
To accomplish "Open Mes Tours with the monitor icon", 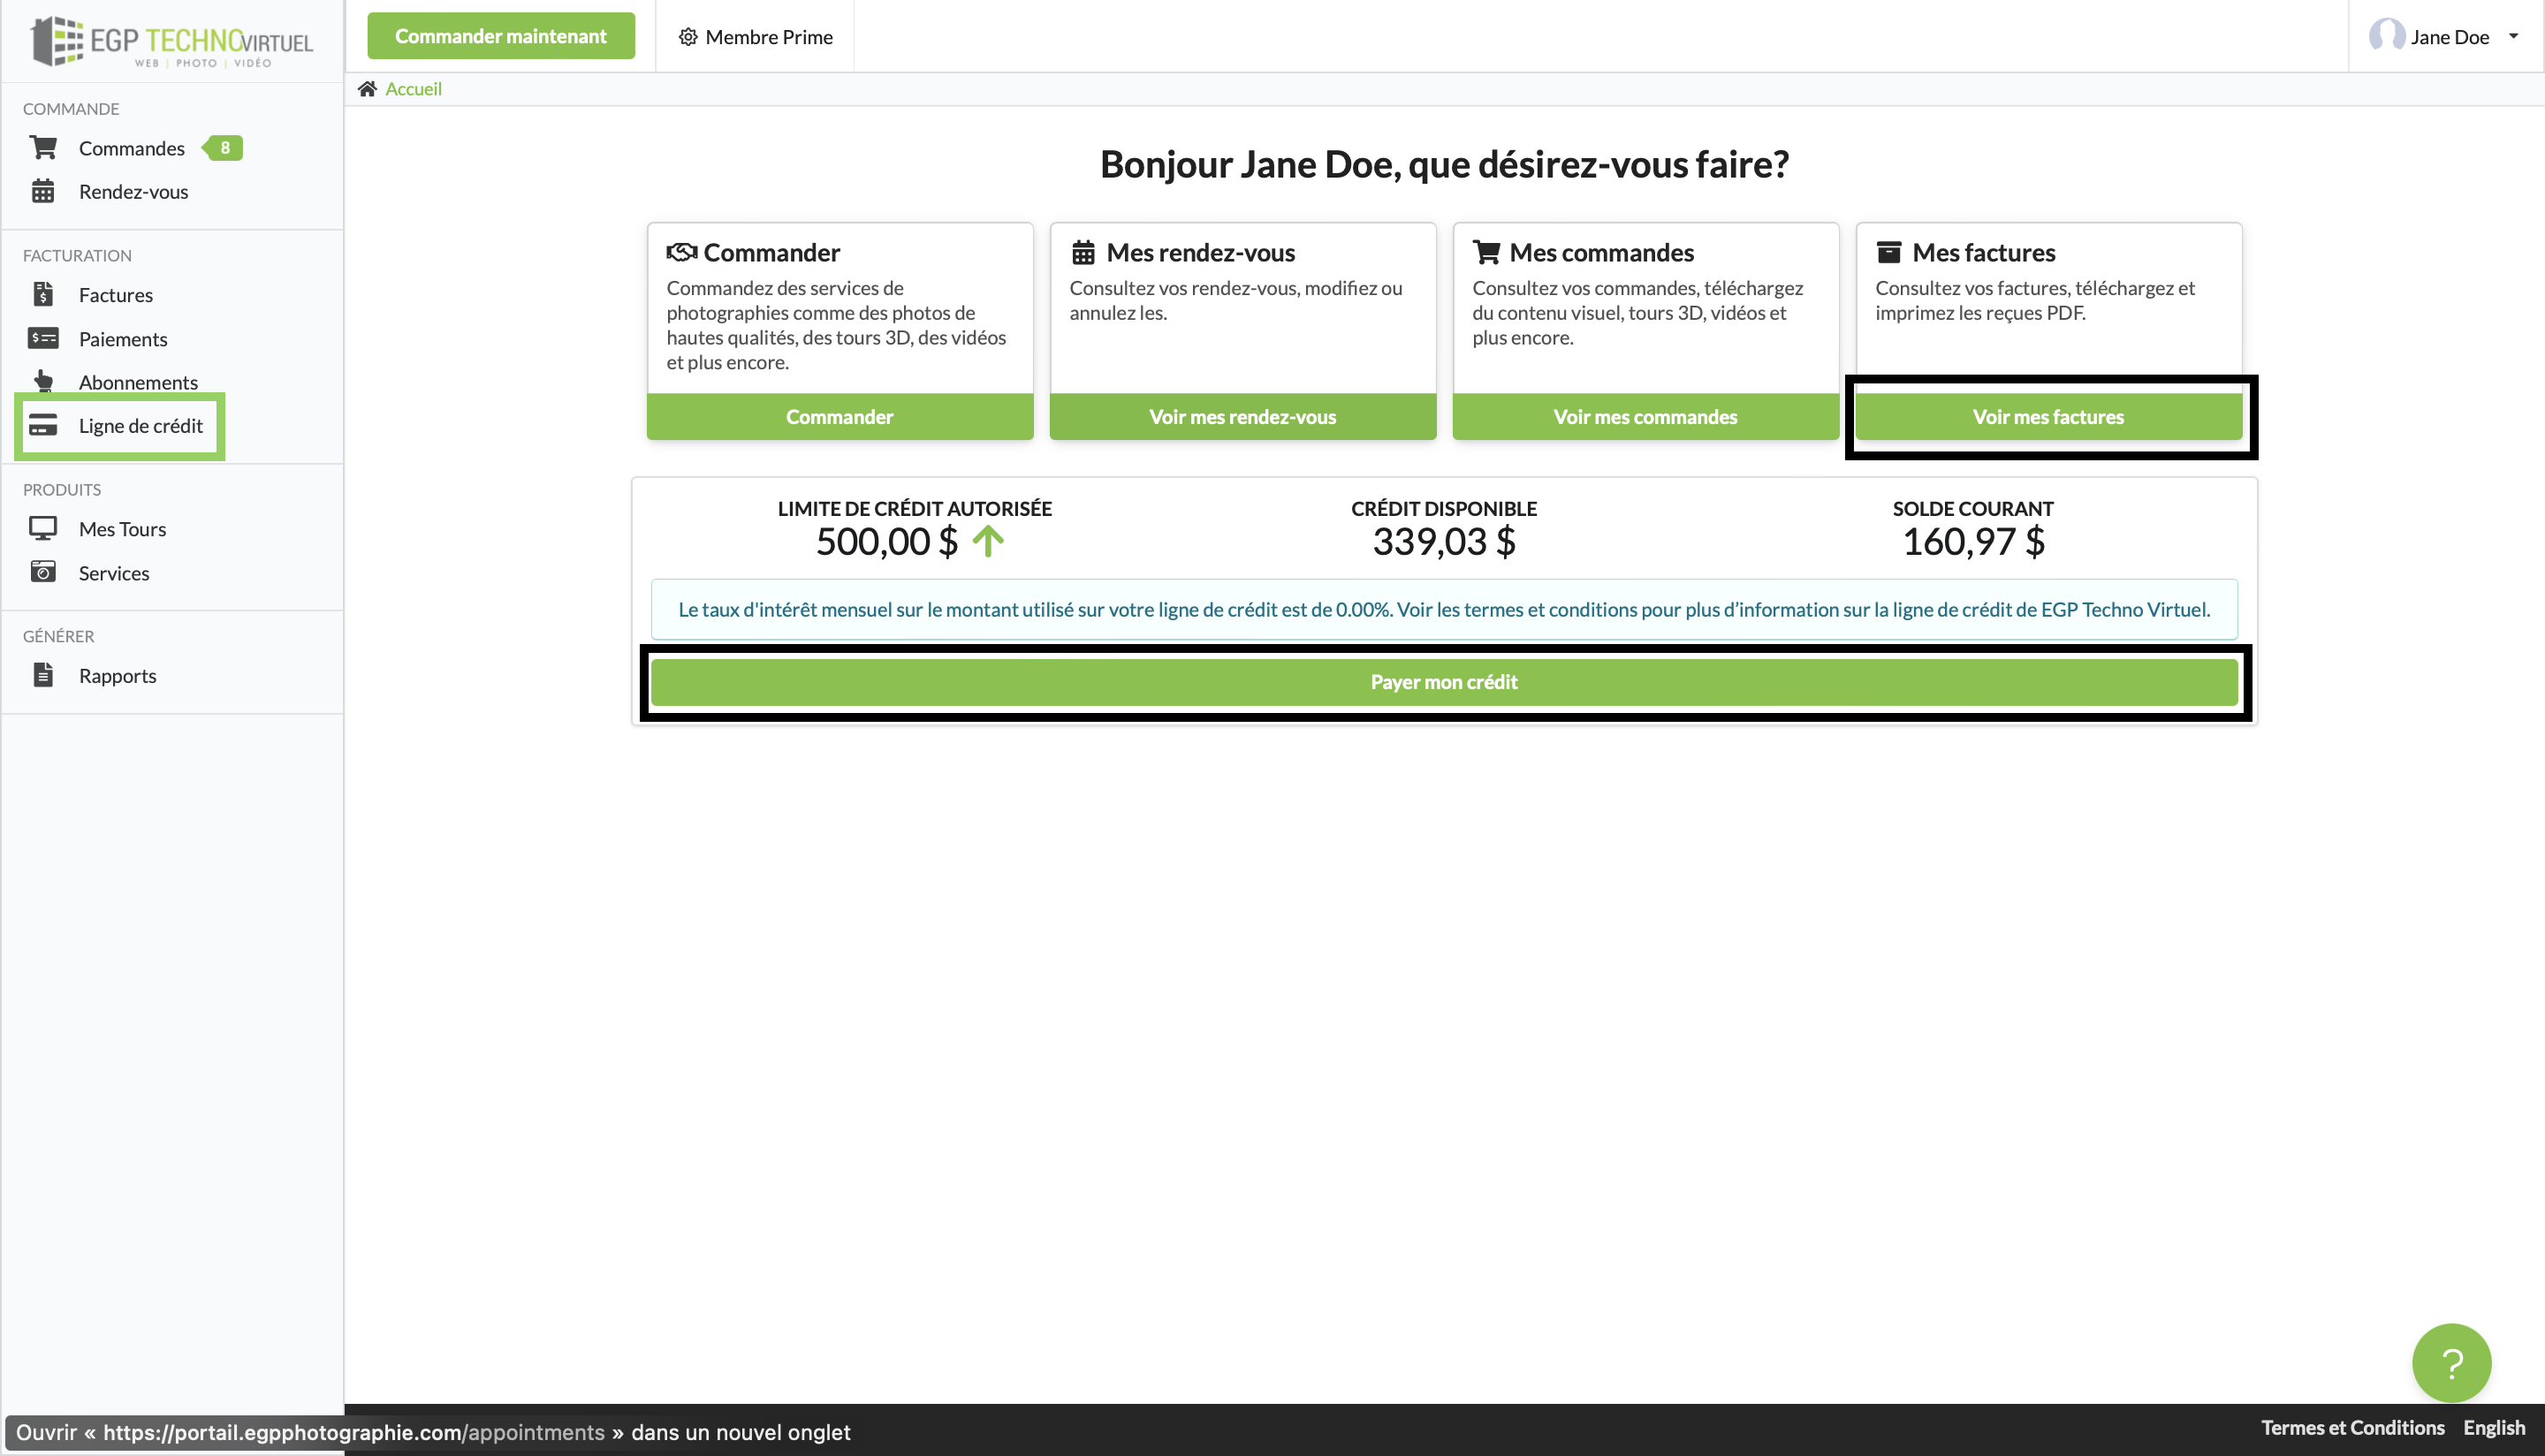I will [x=44, y=528].
